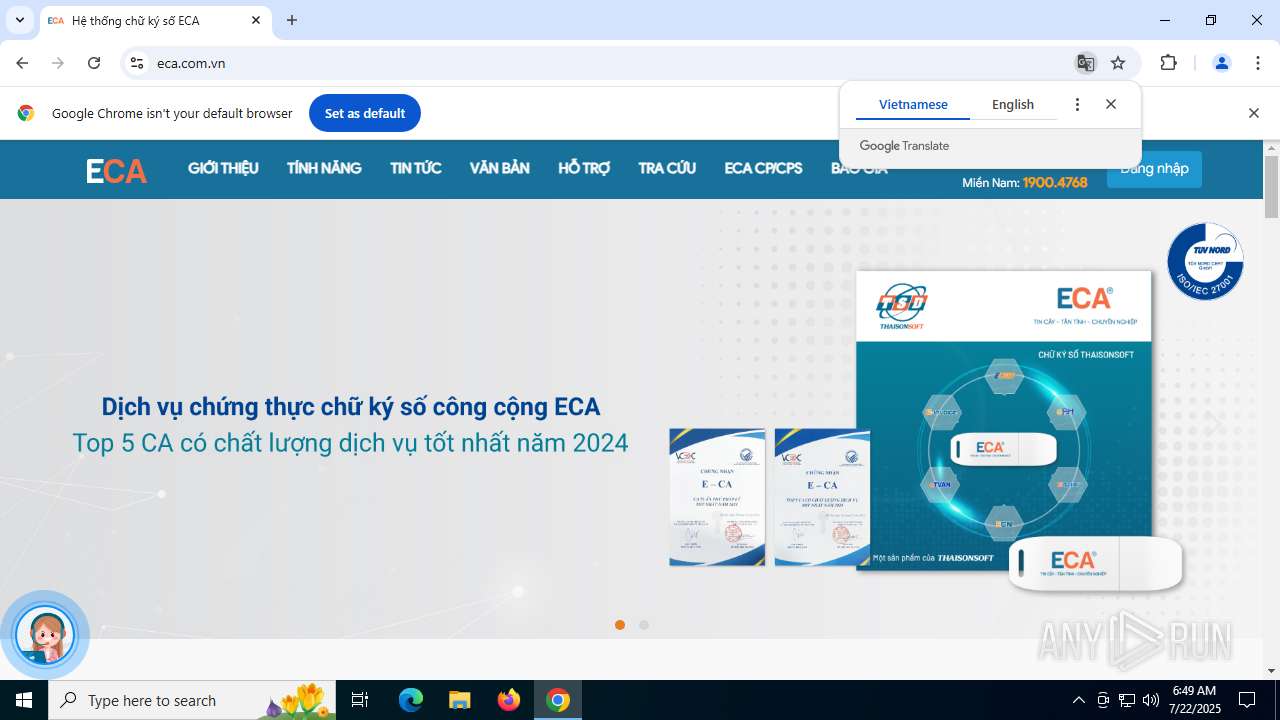This screenshot has width=1280, height=720.
Task: Close the Google Translate popup
Action: pyautogui.click(x=1111, y=104)
